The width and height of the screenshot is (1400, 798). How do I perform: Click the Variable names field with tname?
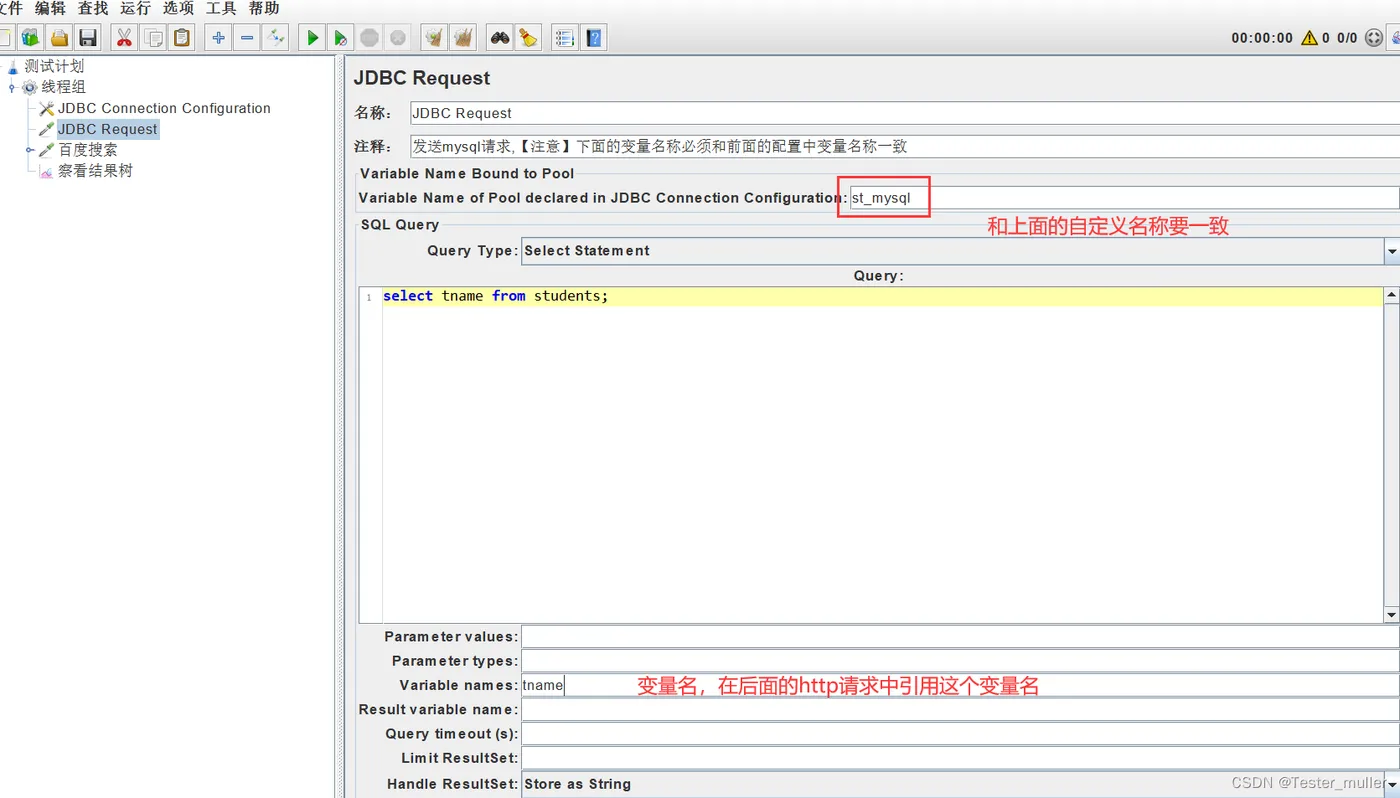[x=961, y=685]
